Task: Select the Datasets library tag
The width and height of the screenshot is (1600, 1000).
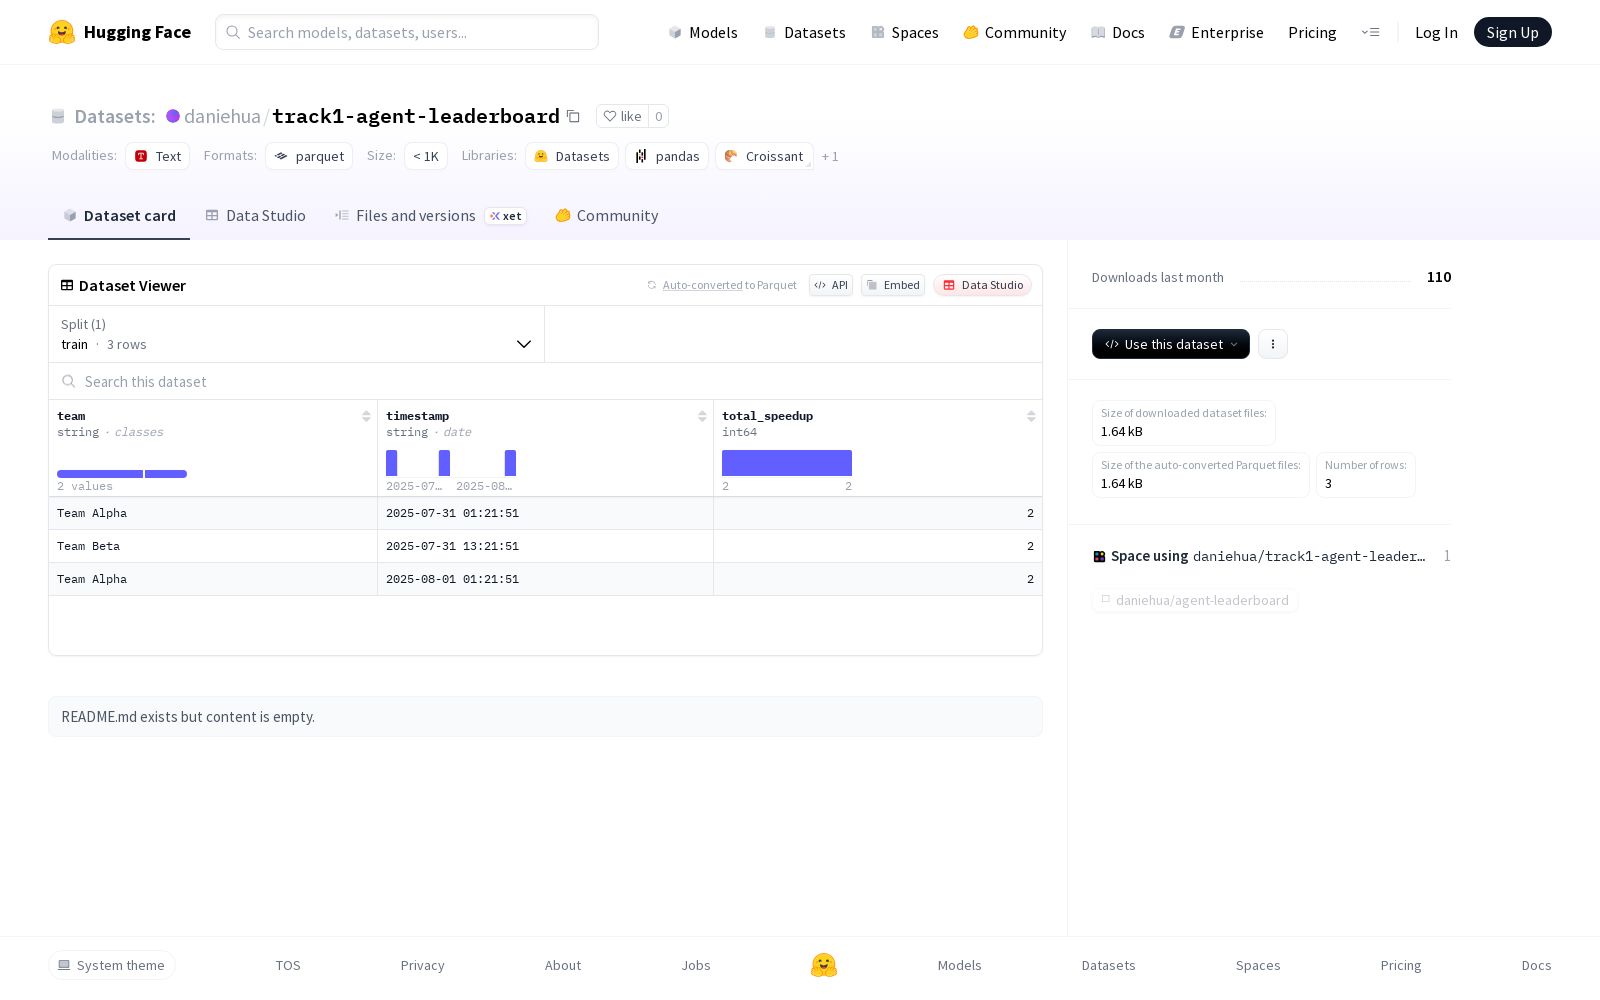Action: pos(572,156)
